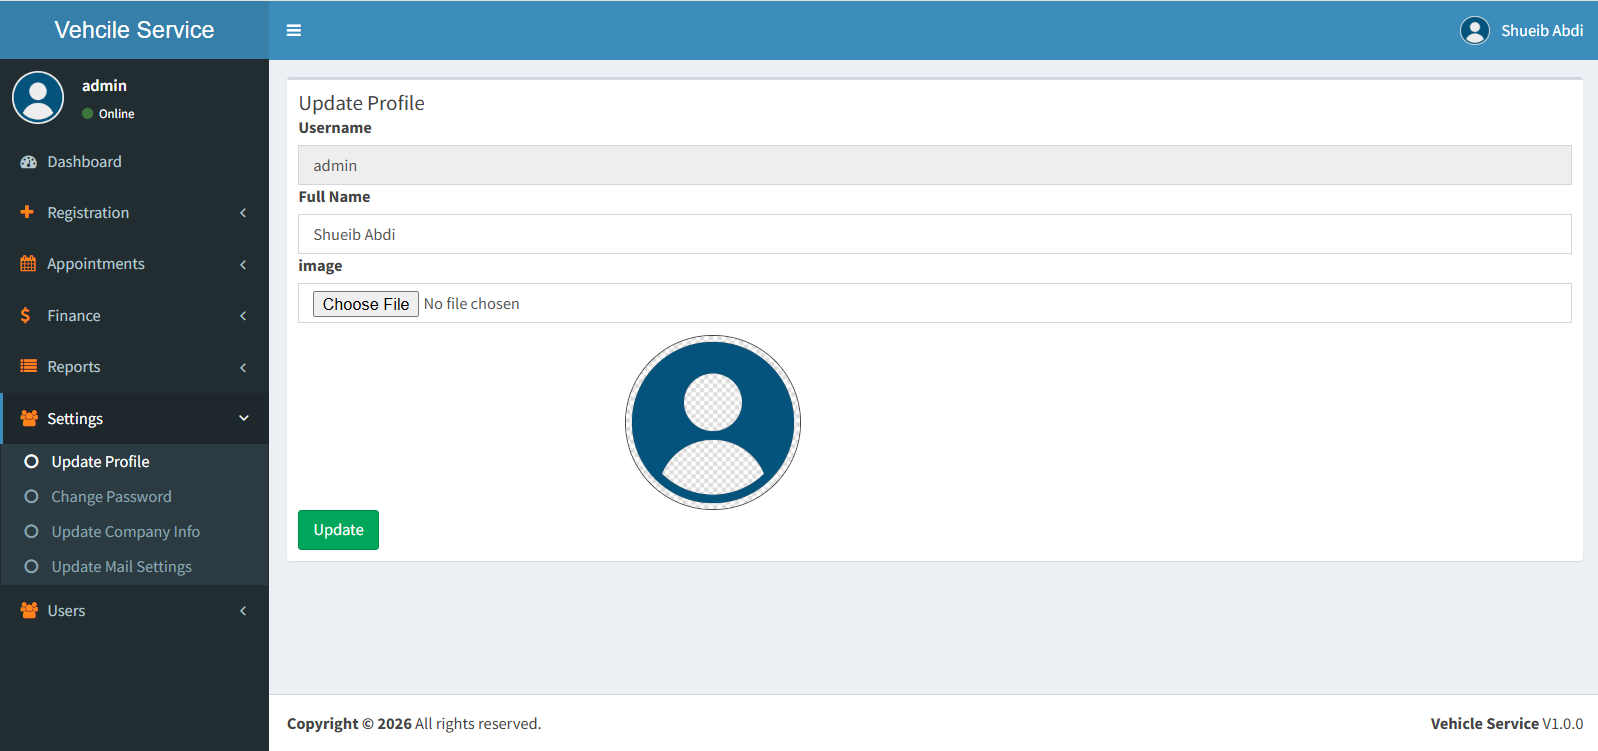Open the Users menu
The height and width of the screenshot is (751, 1598).
[x=134, y=611]
